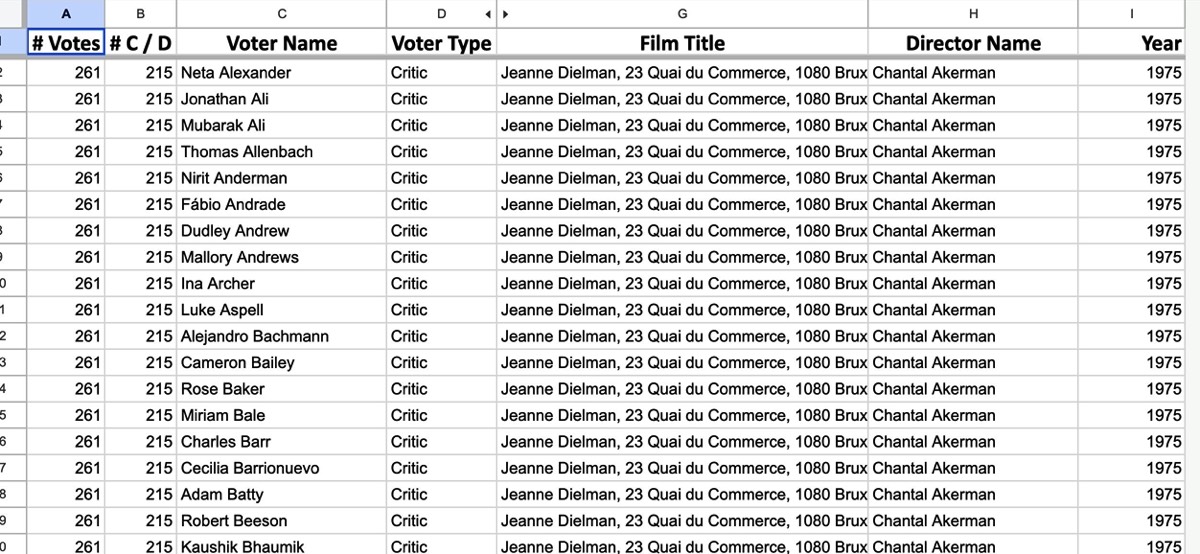1200x554 pixels.
Task: Click the '# C / D' header cell
Action: [140, 43]
